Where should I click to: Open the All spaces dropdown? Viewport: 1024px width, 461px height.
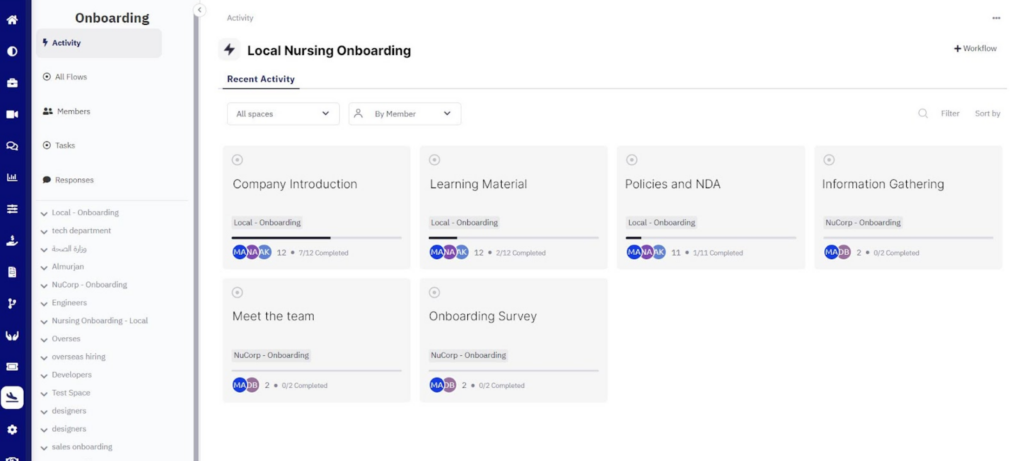point(283,114)
